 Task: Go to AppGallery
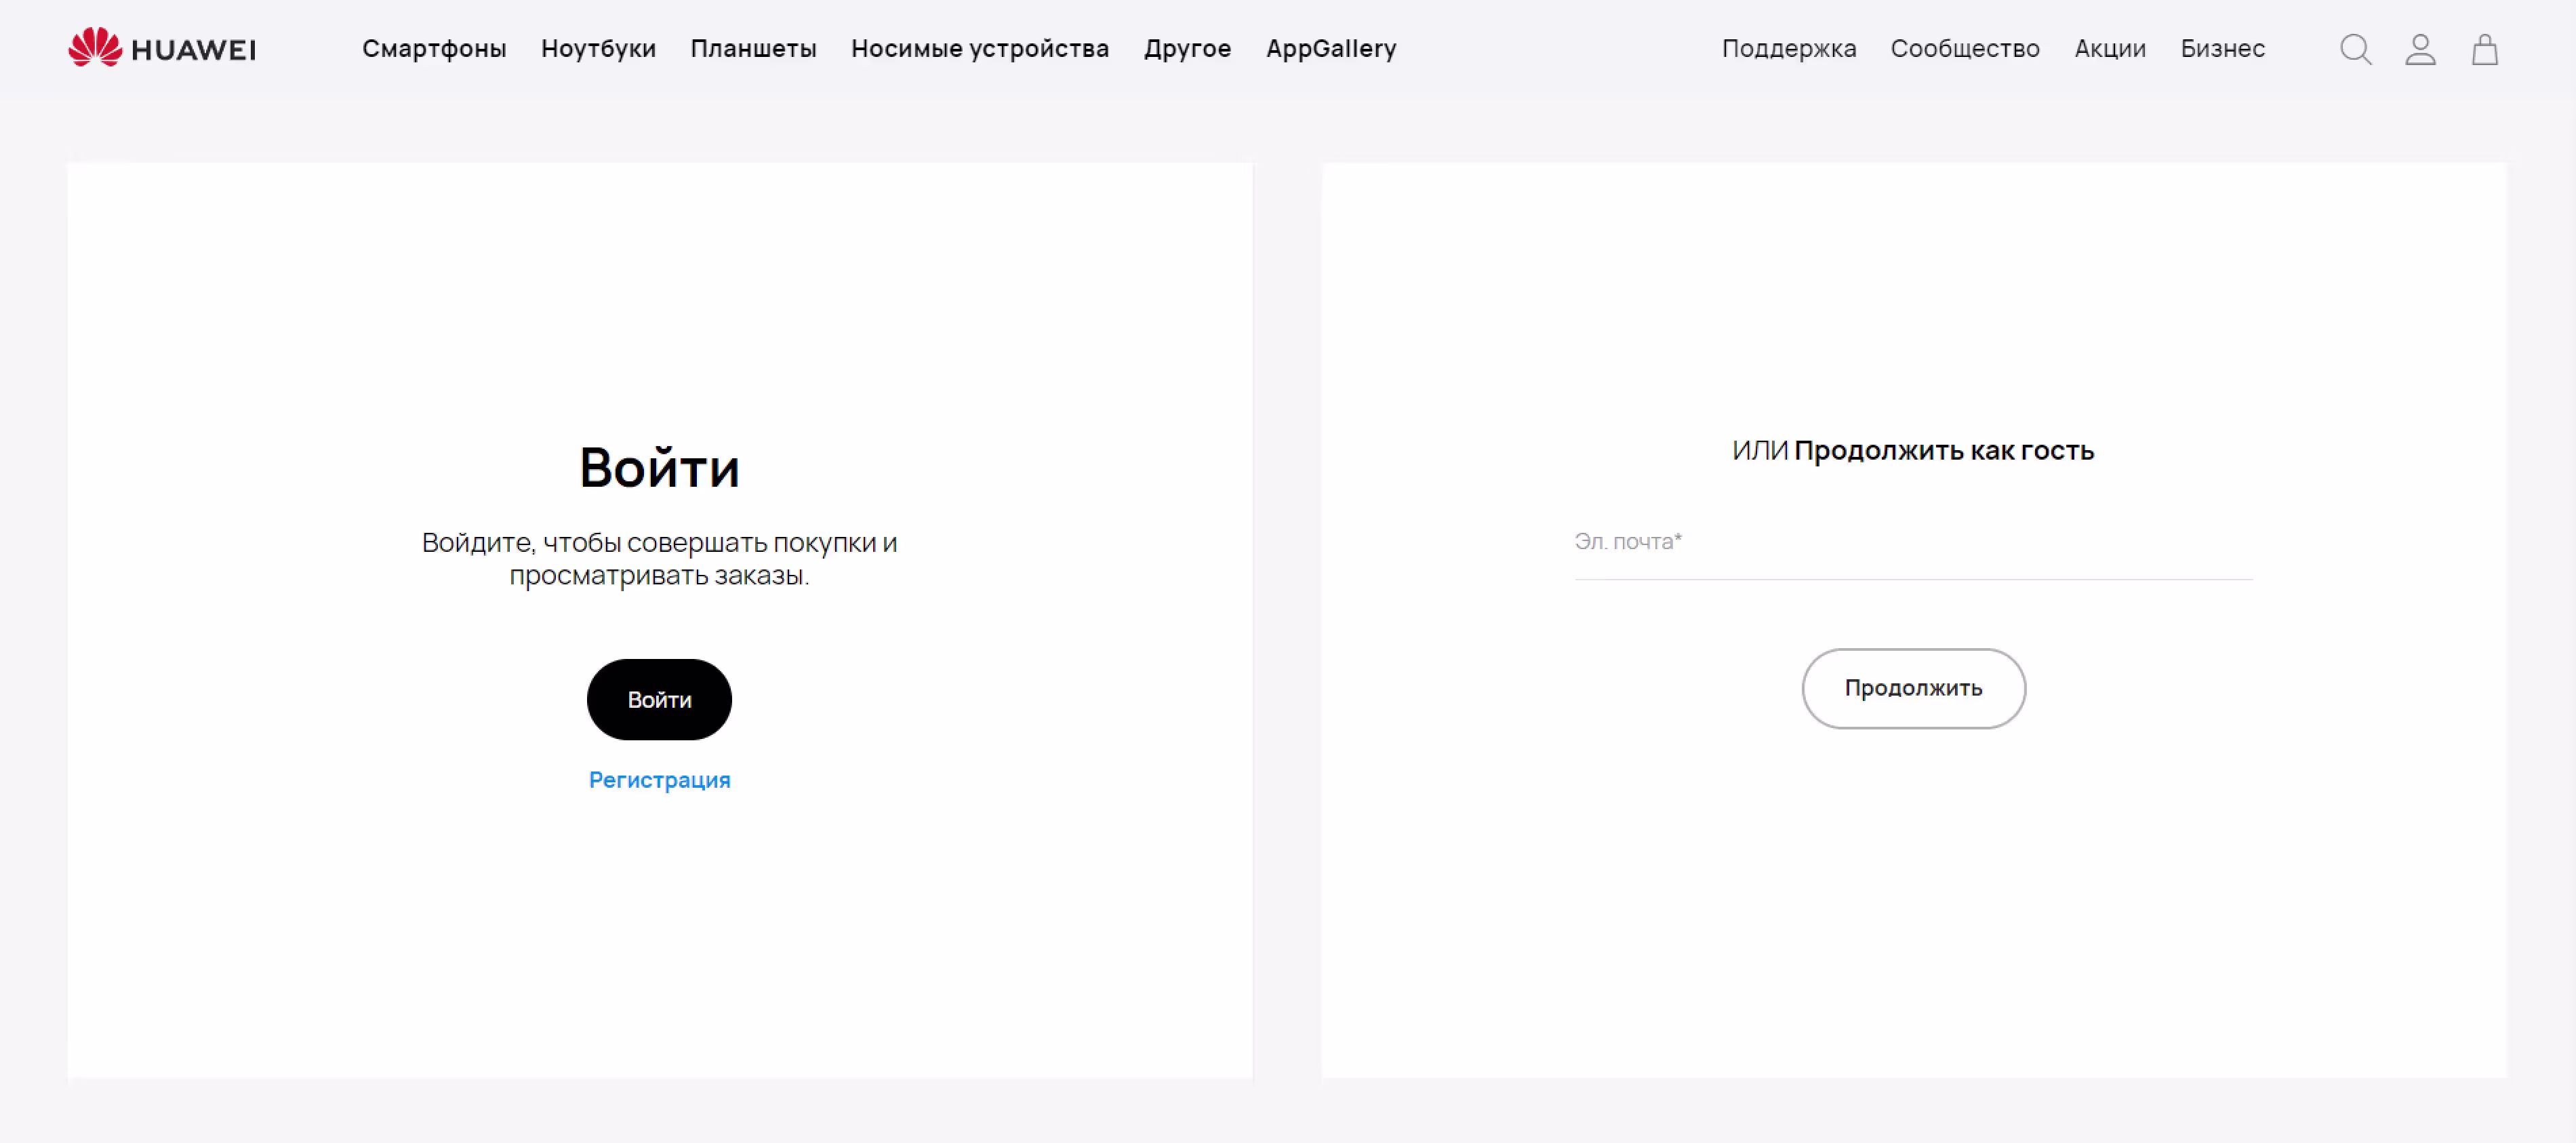(x=1331, y=48)
